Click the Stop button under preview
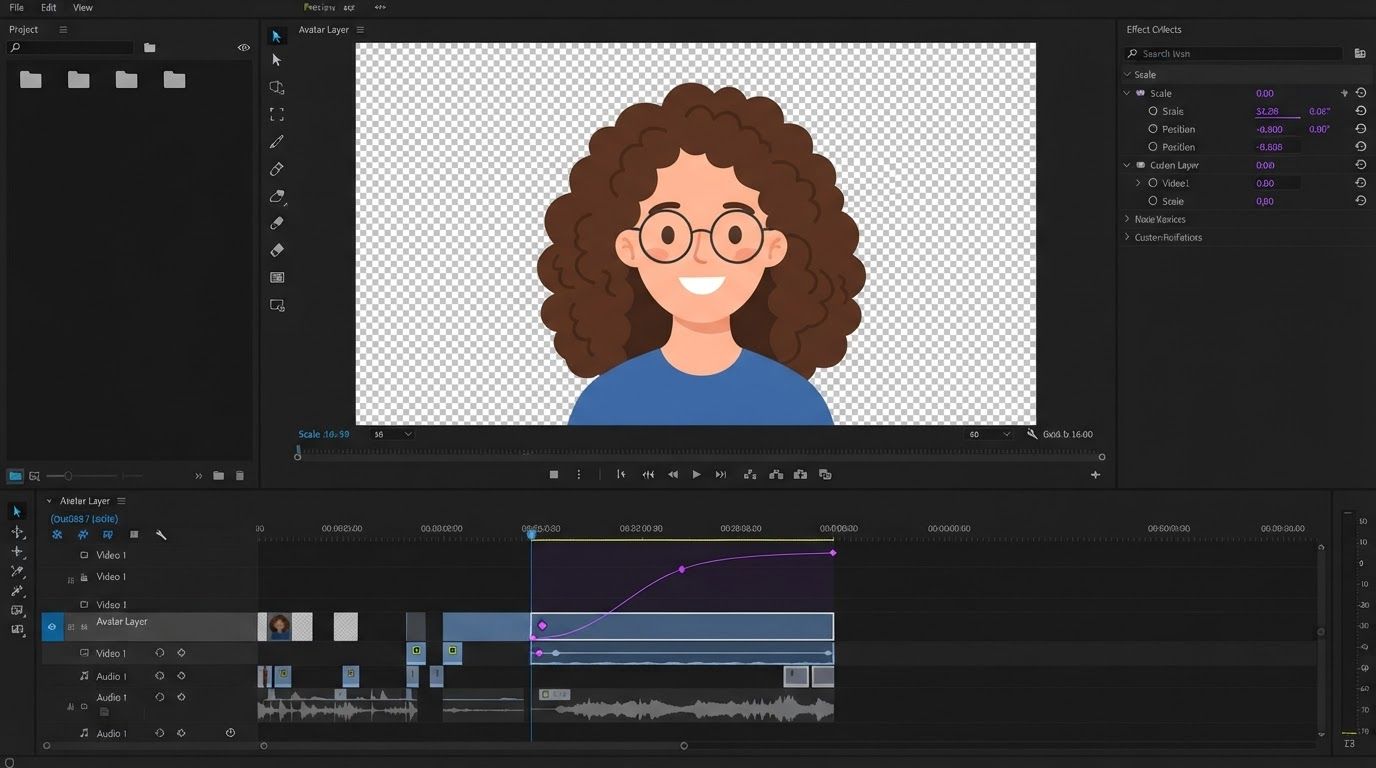This screenshot has height=768, width=1376. [554, 475]
